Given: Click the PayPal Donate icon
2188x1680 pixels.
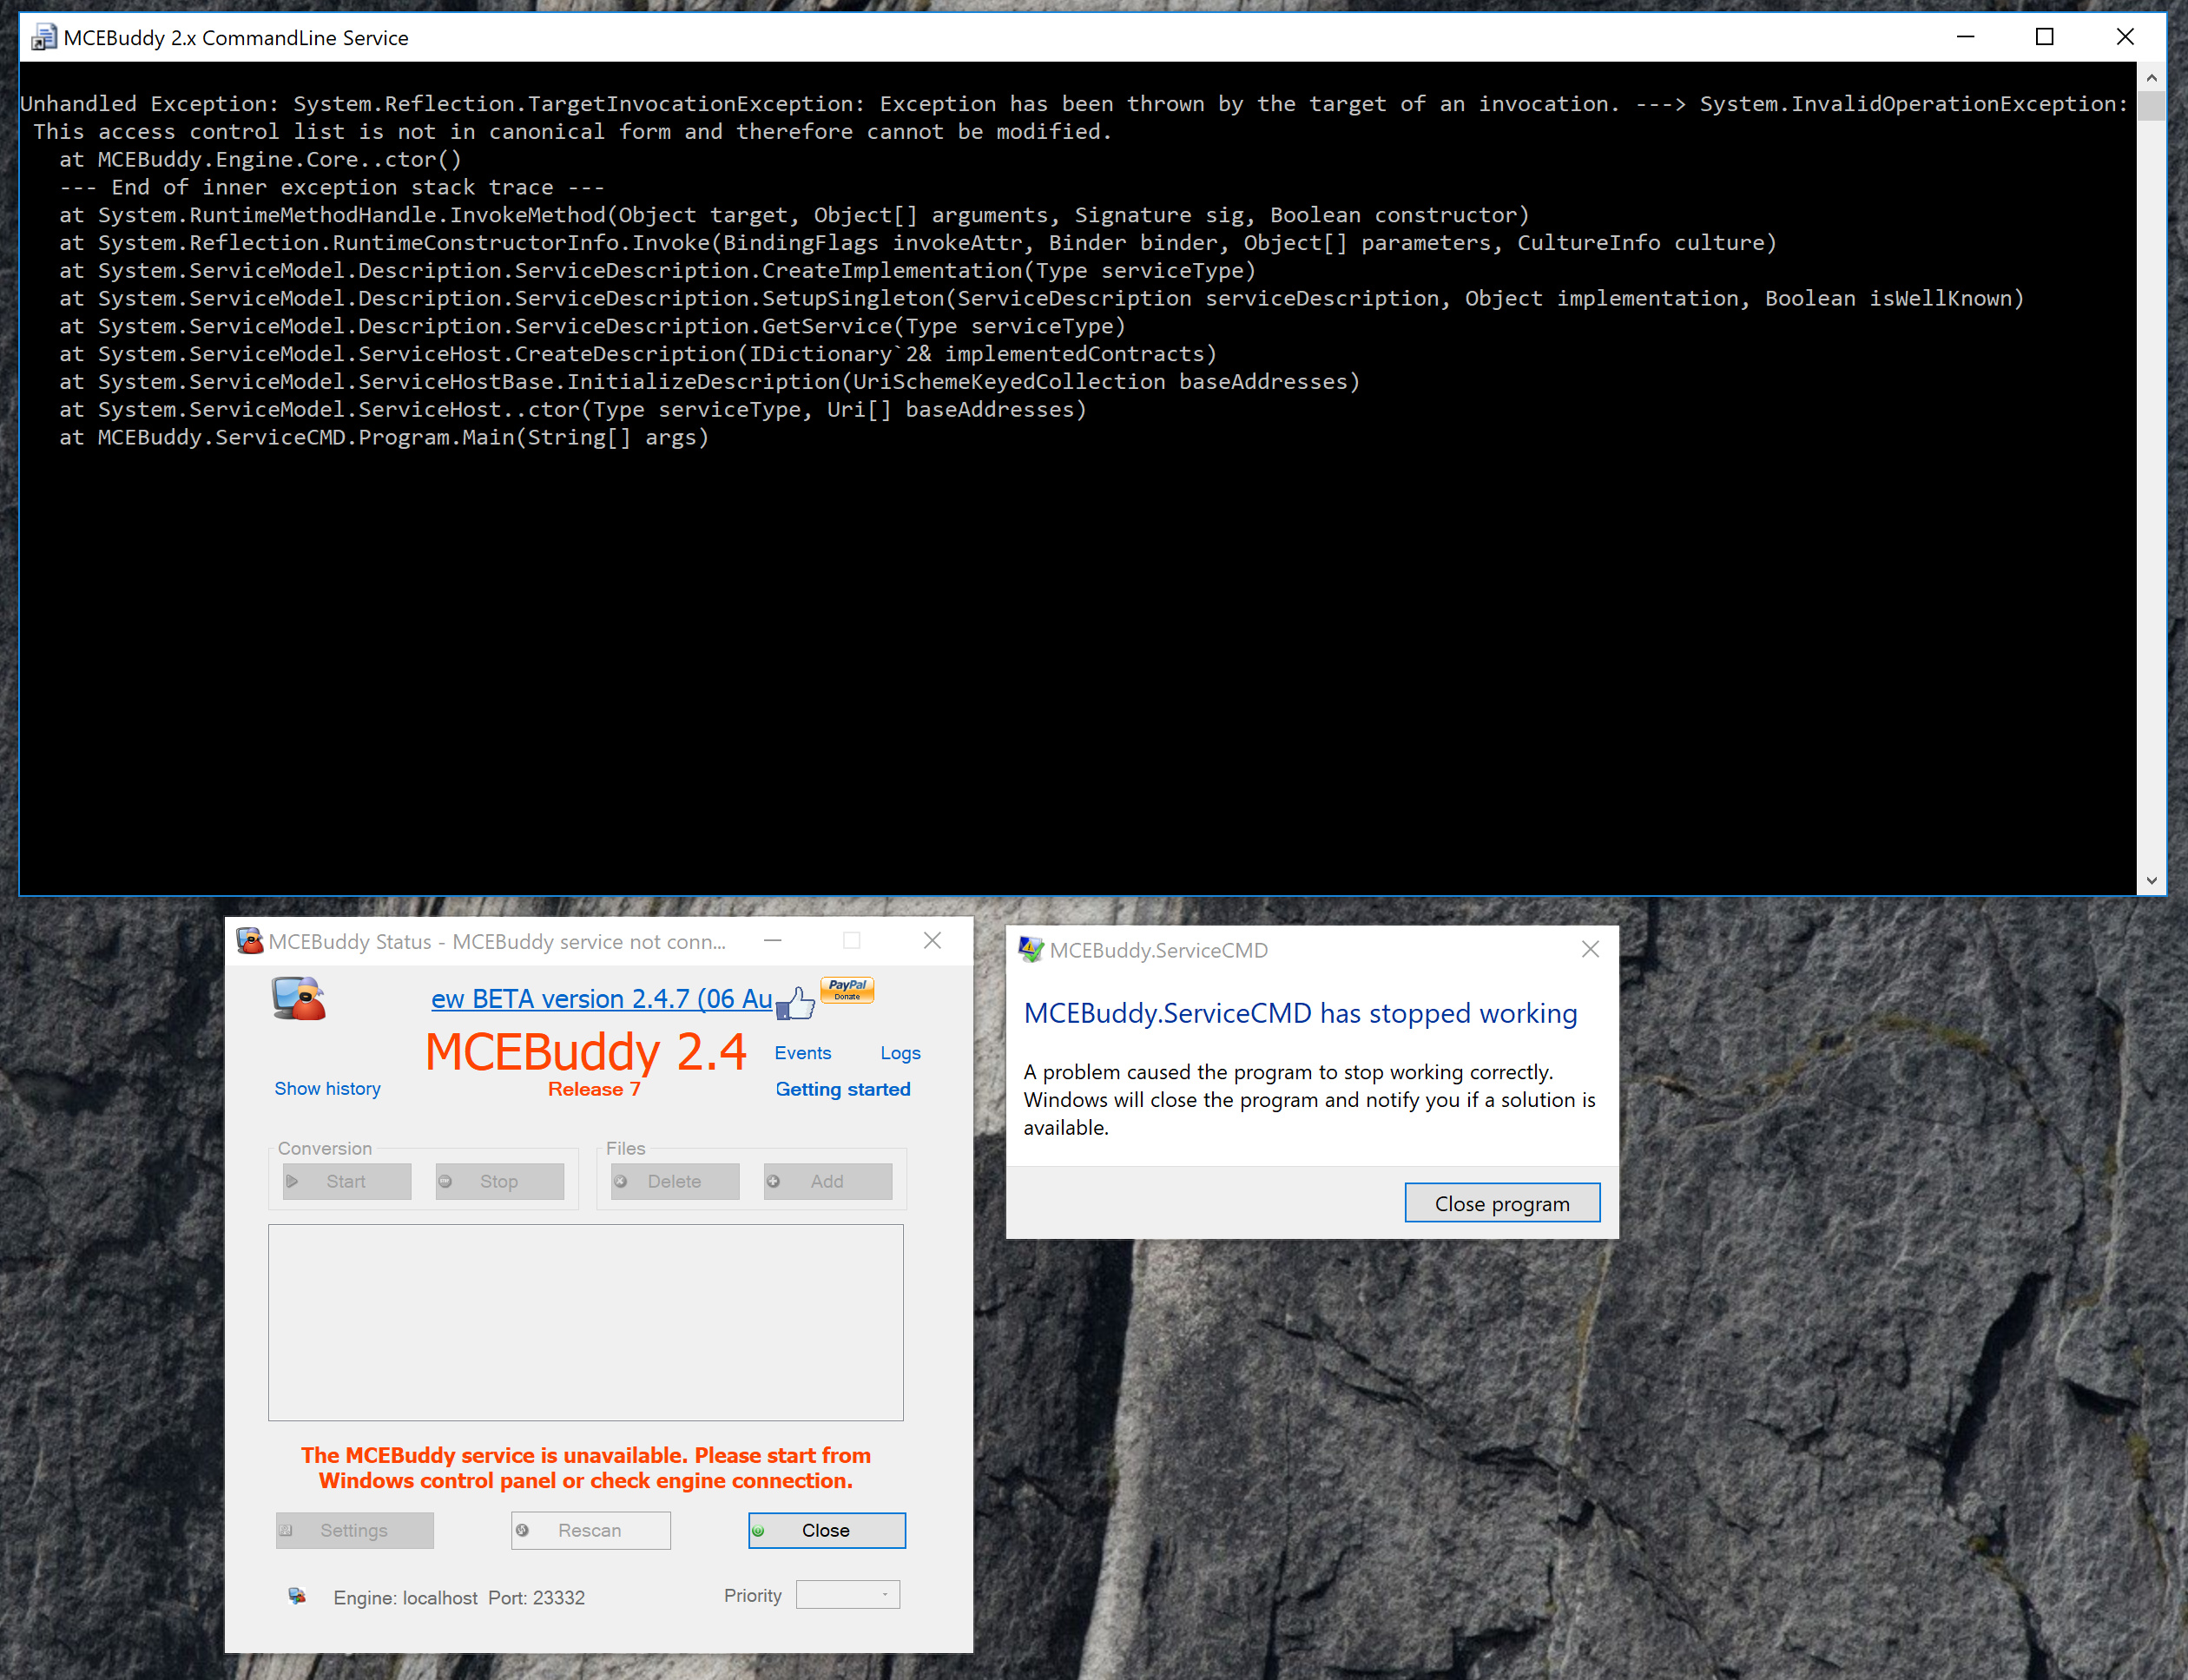Looking at the screenshot, I should point(847,989).
